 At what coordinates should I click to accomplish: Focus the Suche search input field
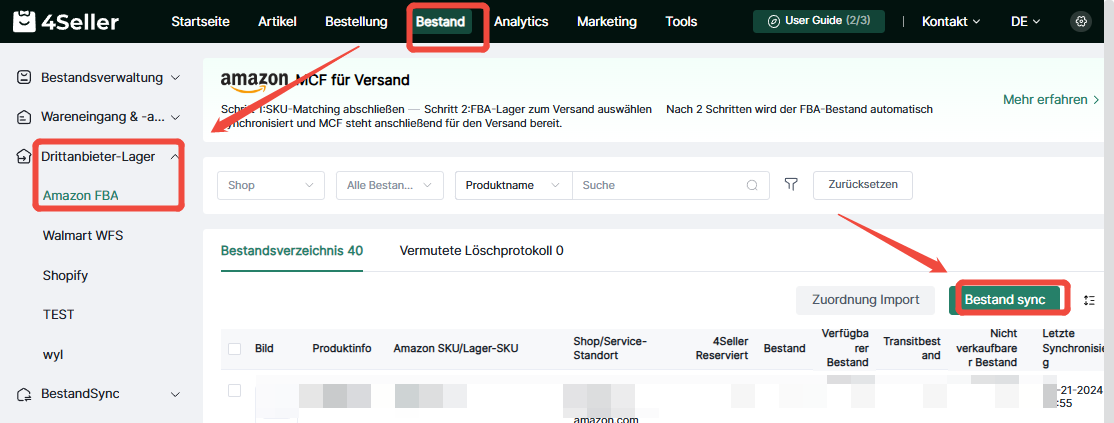(662, 185)
